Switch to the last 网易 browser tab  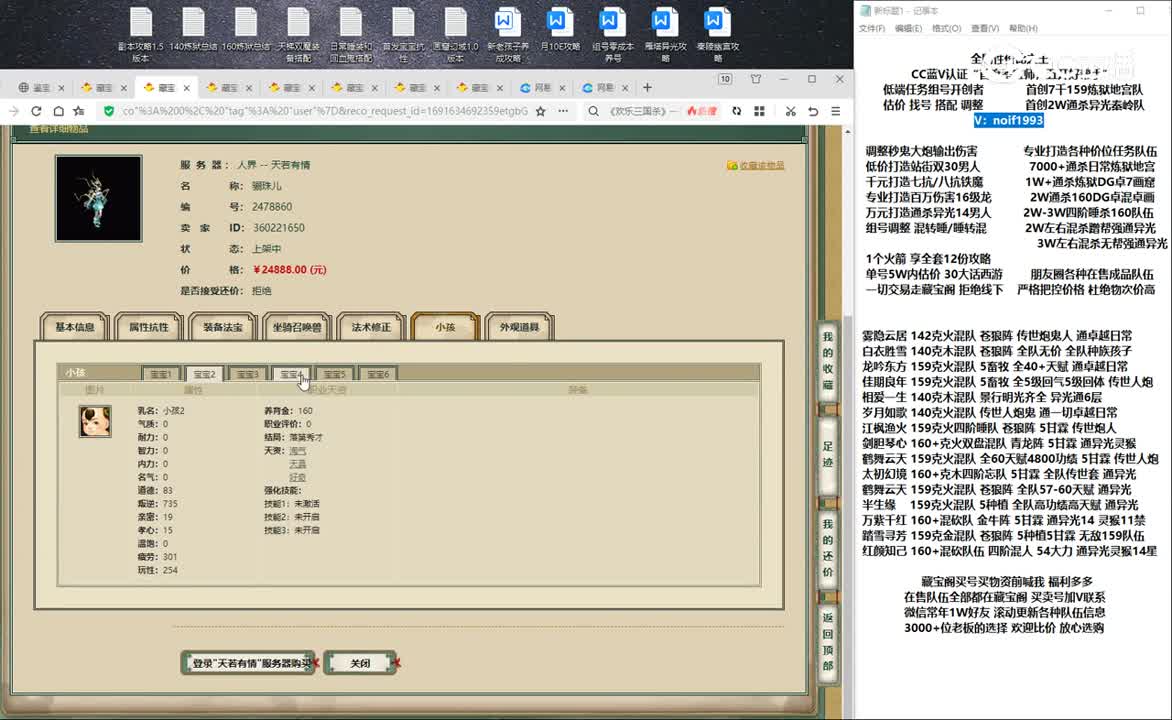tap(605, 87)
